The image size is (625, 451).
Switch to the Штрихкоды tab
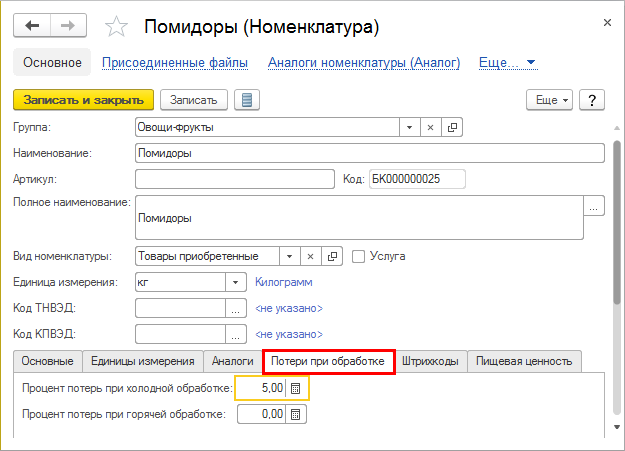tap(432, 361)
